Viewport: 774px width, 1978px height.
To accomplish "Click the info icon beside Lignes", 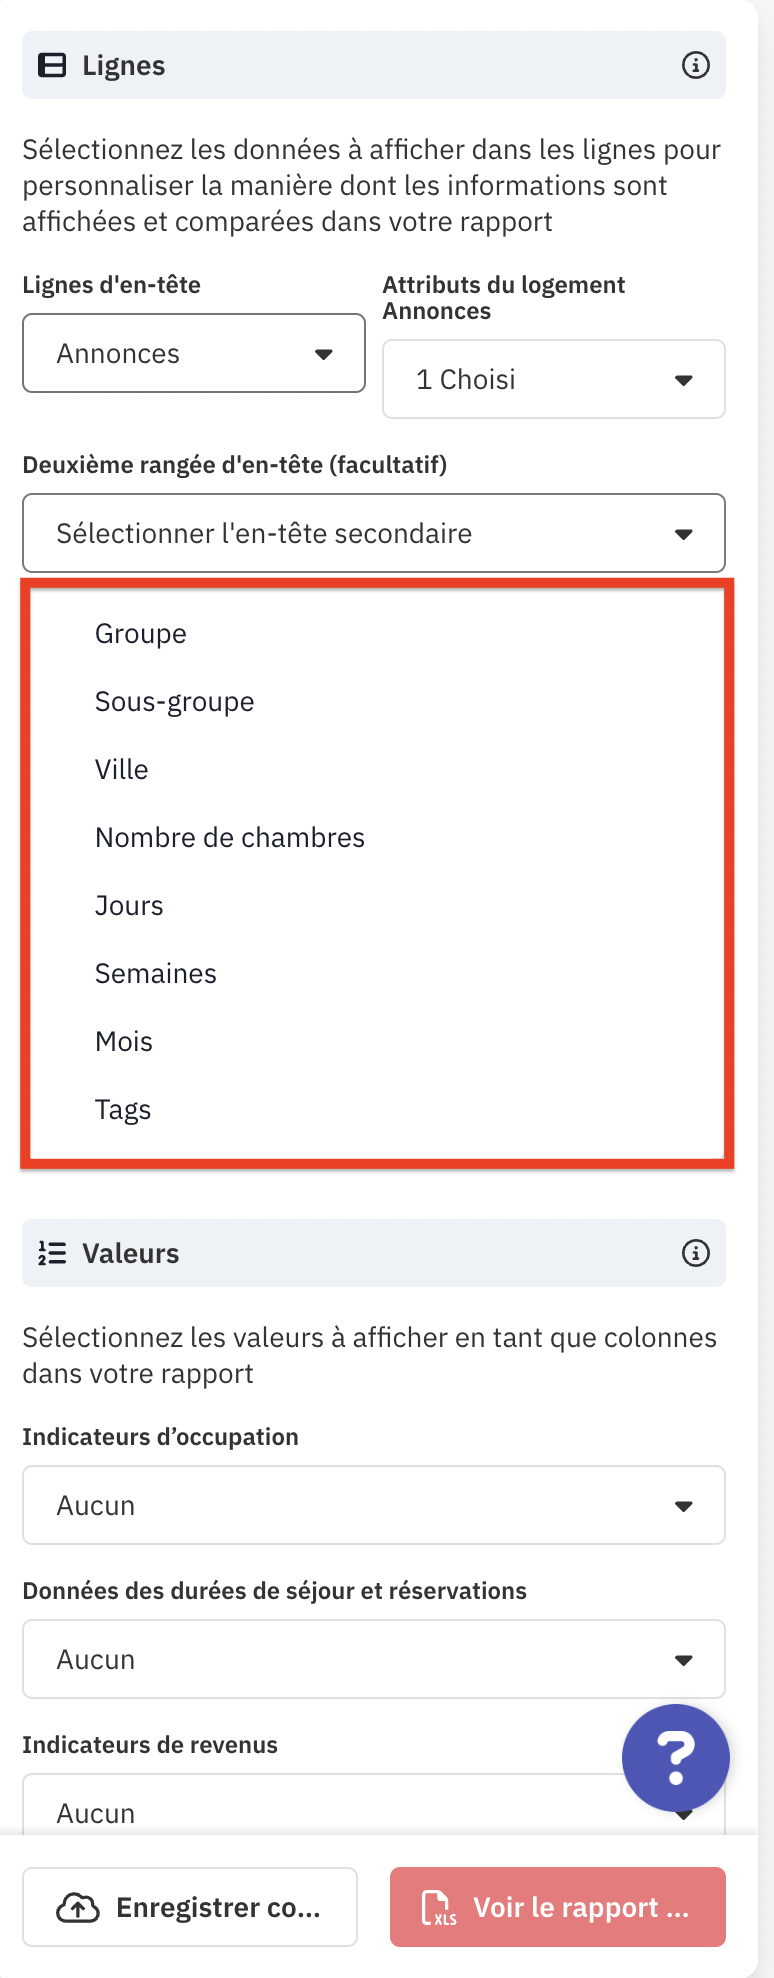I will 696,65.
